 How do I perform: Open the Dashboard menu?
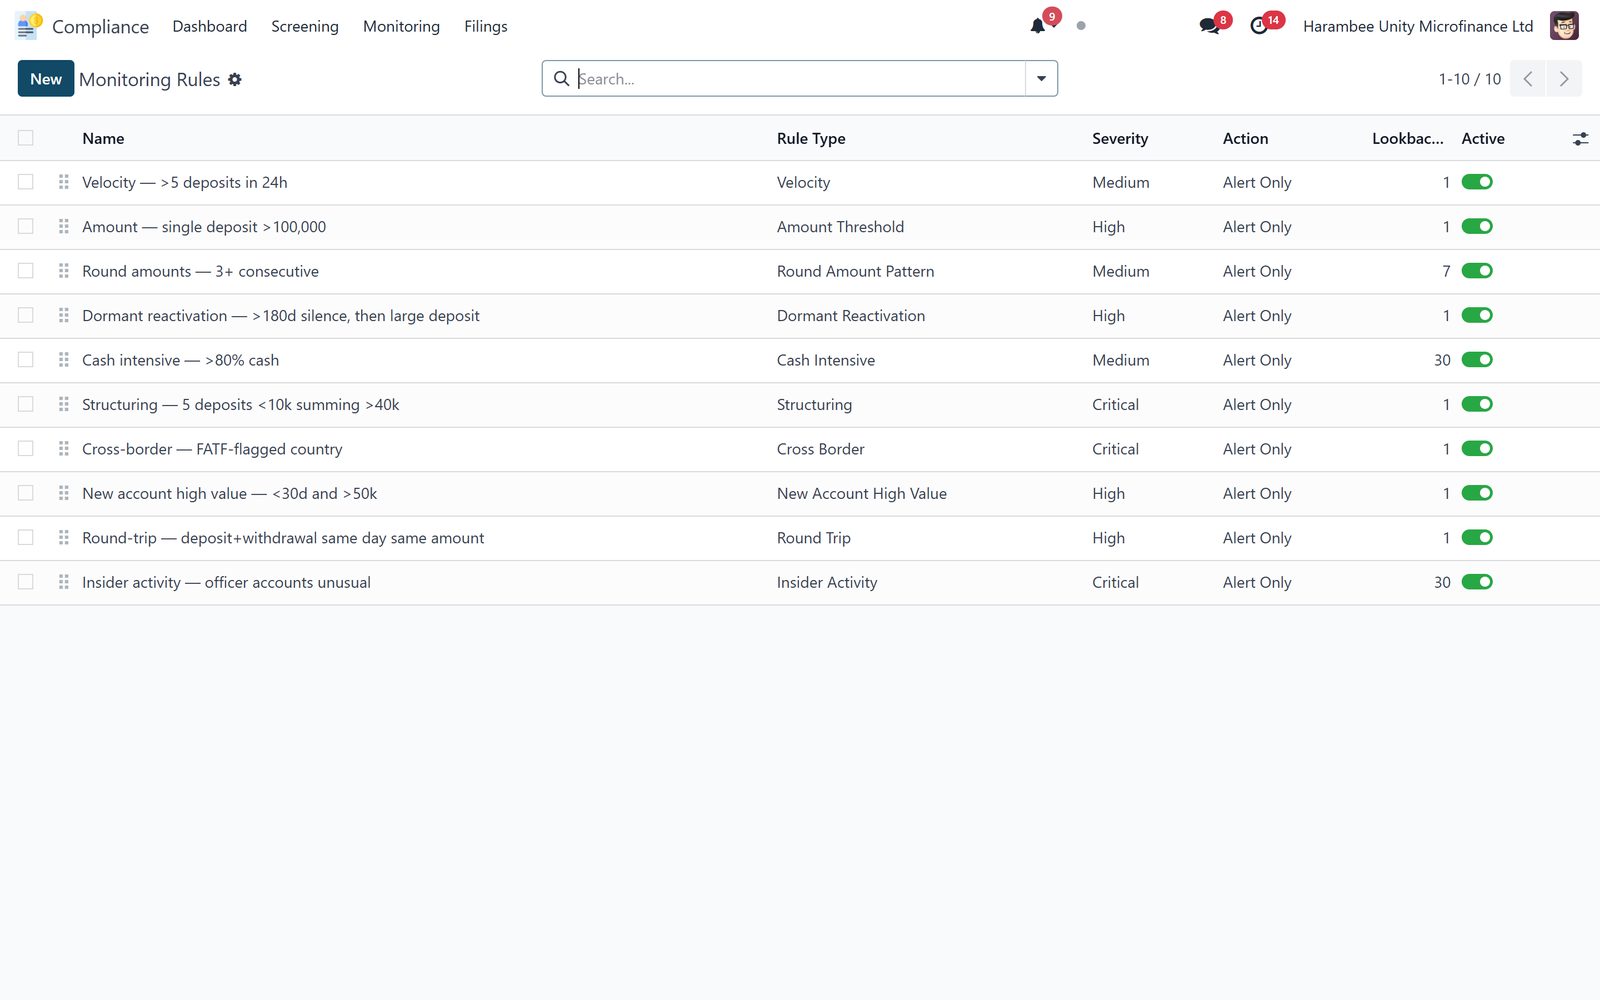click(x=210, y=26)
